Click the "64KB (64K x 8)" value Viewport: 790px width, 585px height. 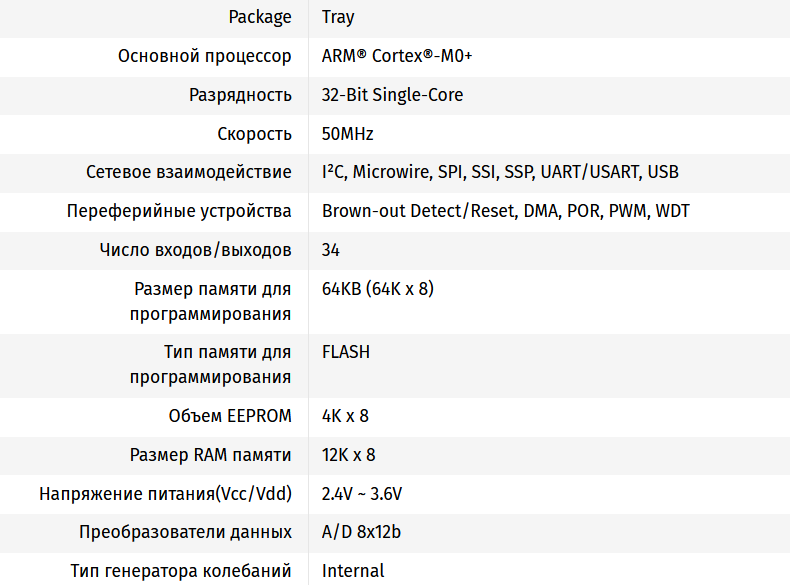coord(378,289)
